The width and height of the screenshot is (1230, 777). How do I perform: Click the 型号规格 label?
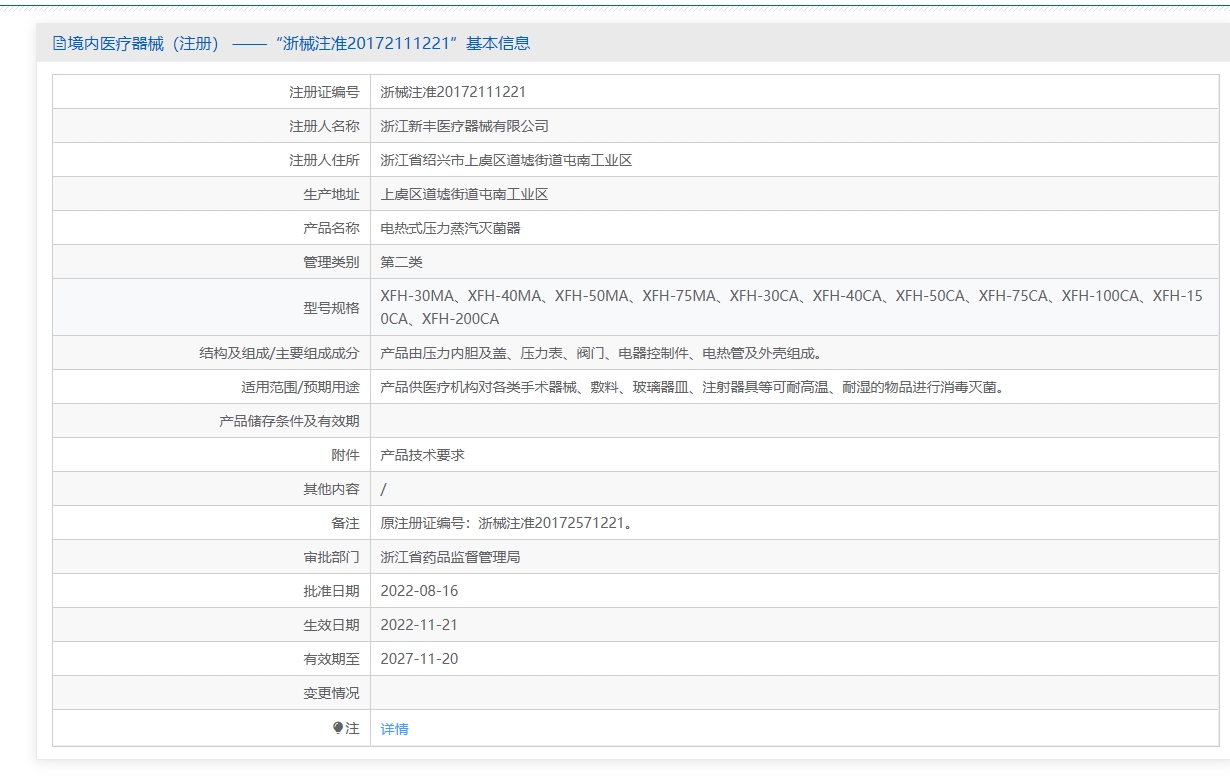click(x=331, y=308)
